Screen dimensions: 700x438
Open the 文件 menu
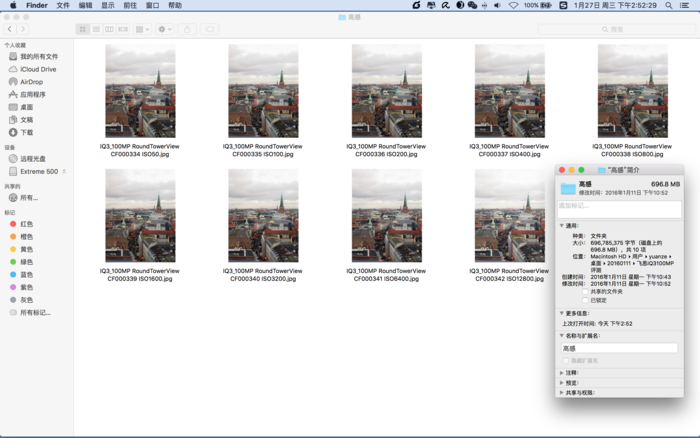63,5
